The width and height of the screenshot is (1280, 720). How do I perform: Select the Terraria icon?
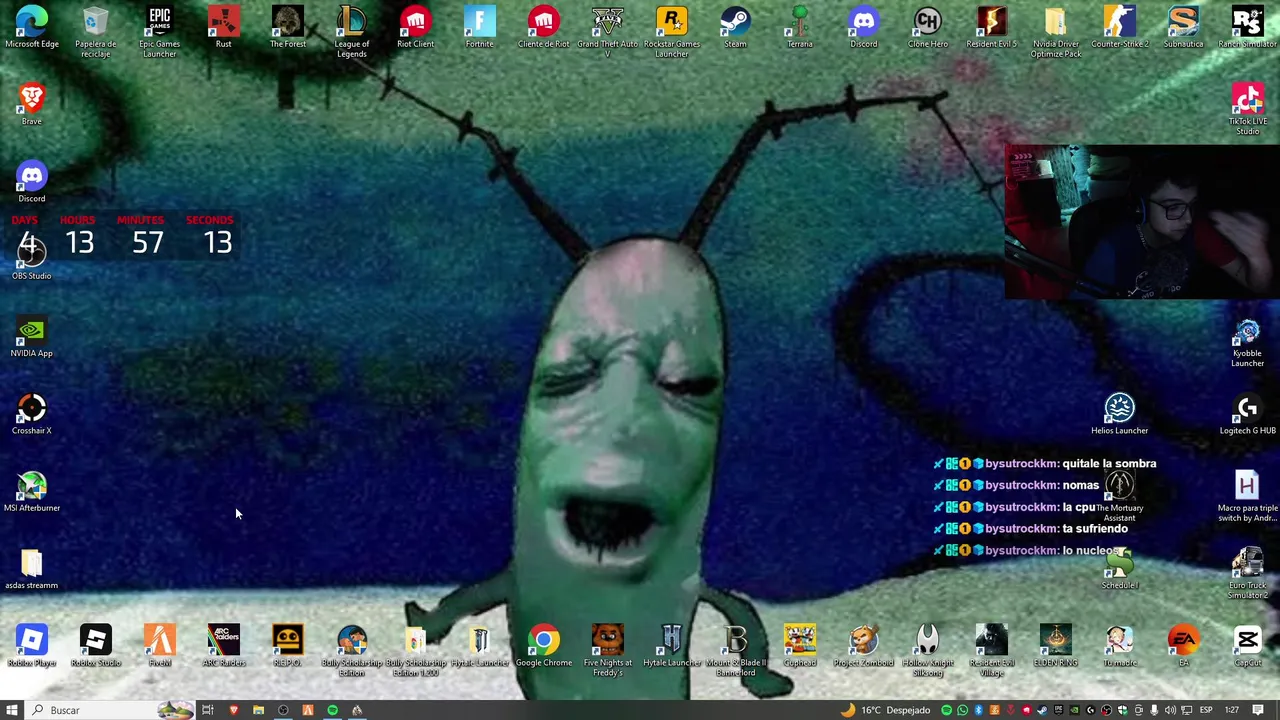pyautogui.click(x=799, y=27)
